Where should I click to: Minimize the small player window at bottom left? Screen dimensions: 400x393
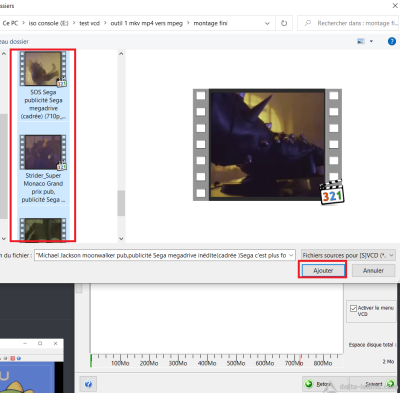click(x=25, y=343)
